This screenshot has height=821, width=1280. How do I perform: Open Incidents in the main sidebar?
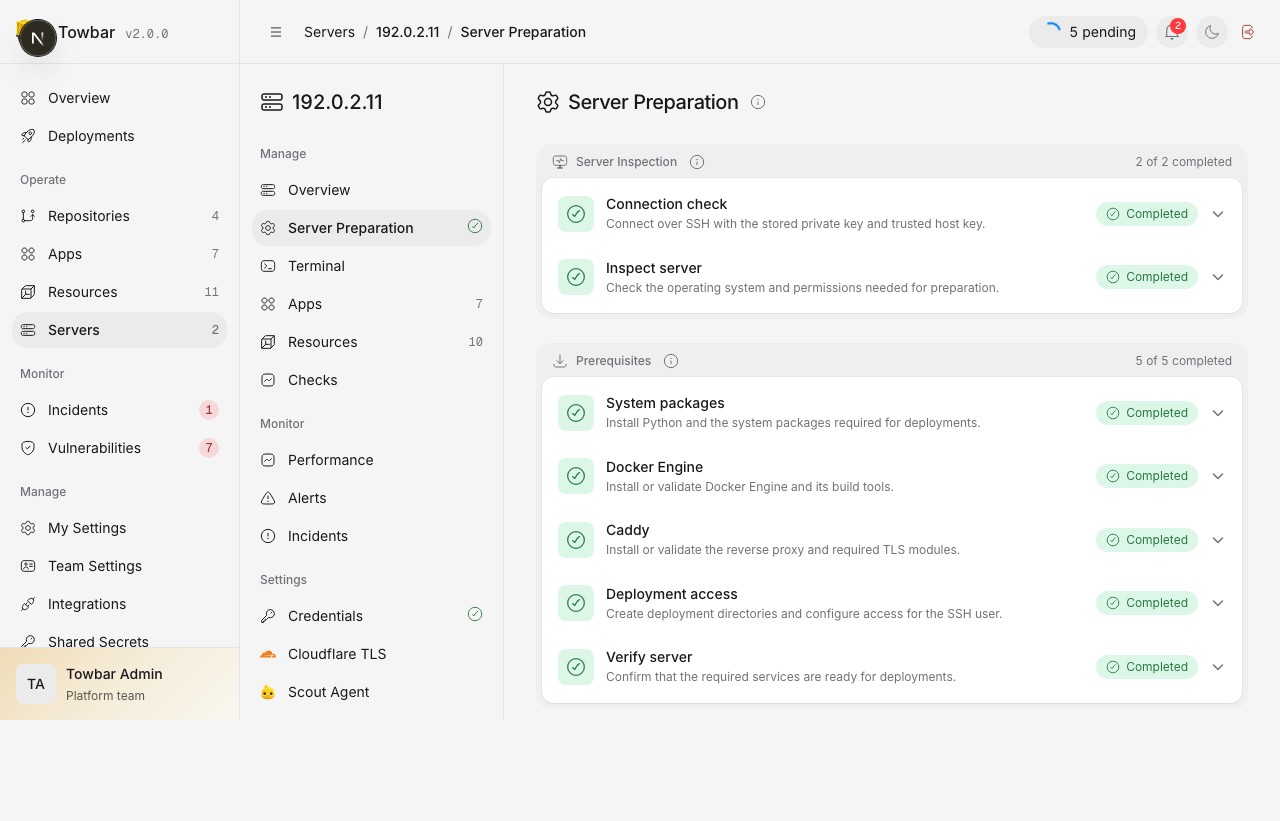coord(120,410)
